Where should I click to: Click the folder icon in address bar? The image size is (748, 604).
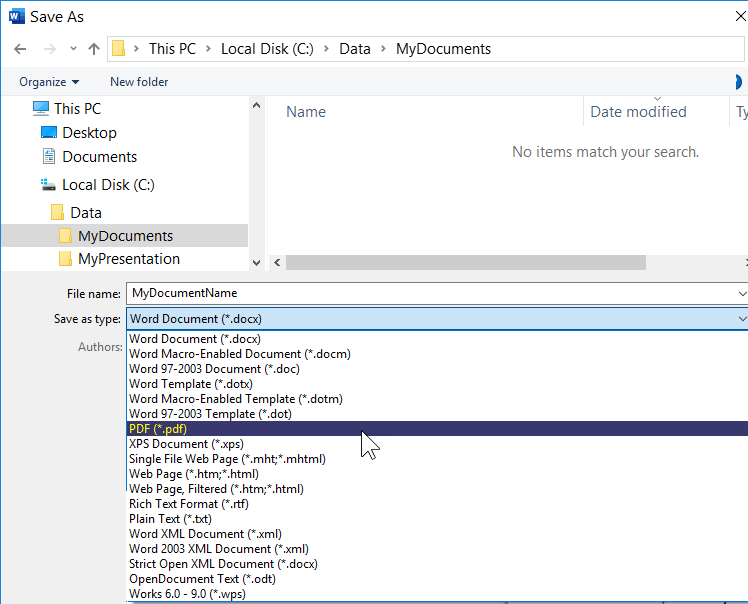(x=118, y=48)
